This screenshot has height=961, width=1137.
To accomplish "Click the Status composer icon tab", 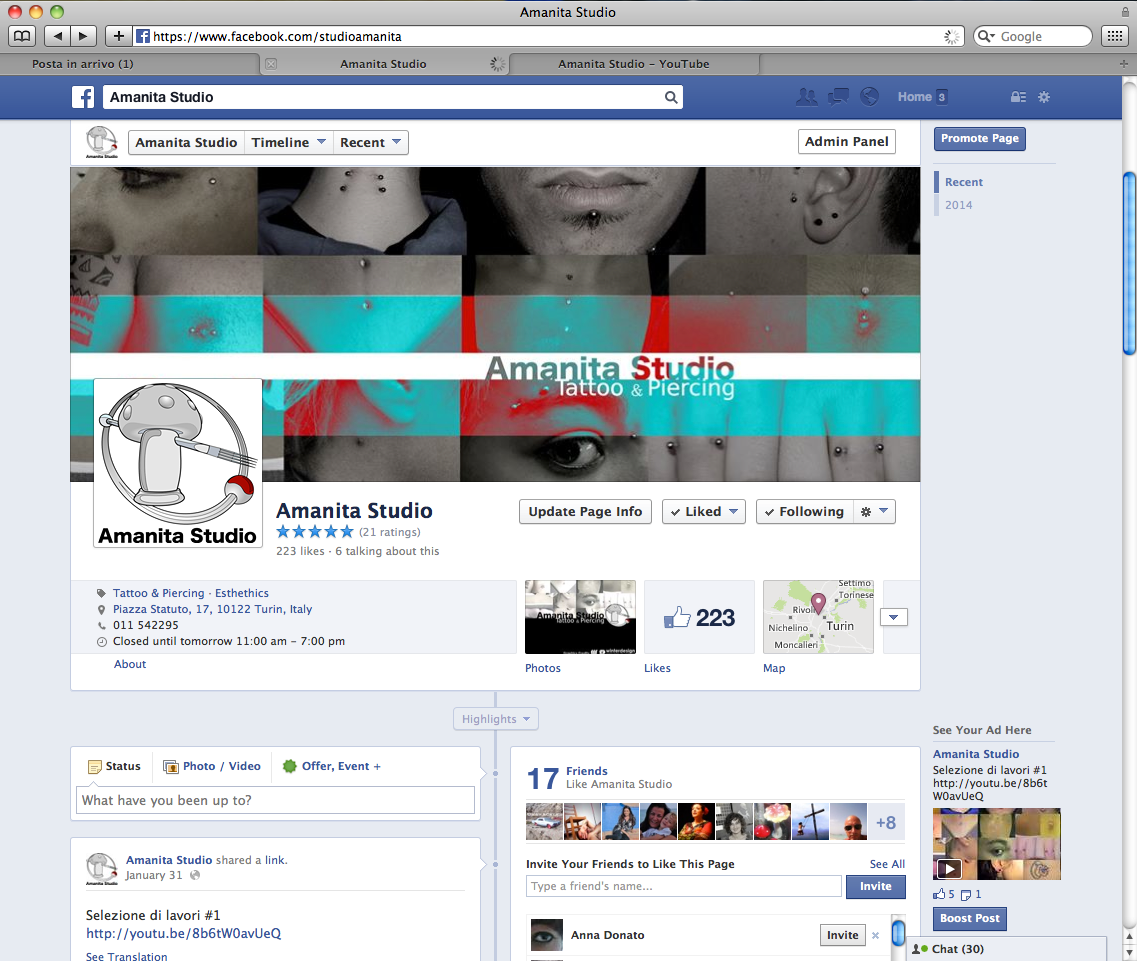I will (114, 766).
